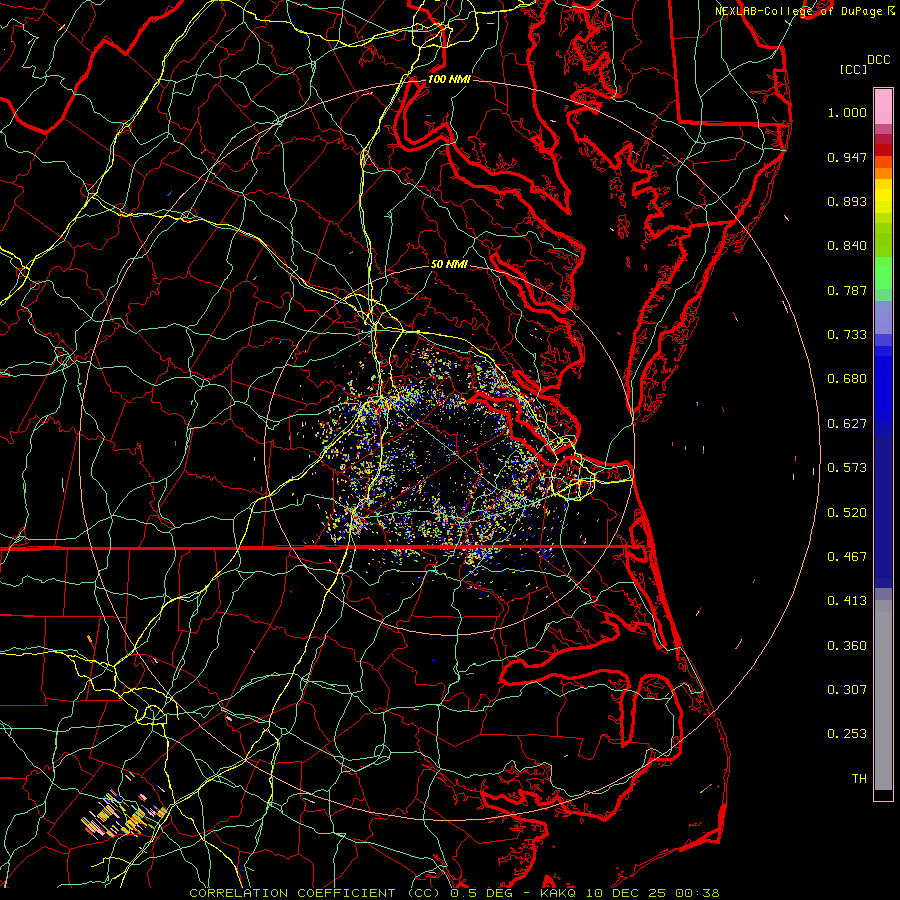Pick the red segment of the color bar
This screenshot has width=900, height=900.
[883, 150]
